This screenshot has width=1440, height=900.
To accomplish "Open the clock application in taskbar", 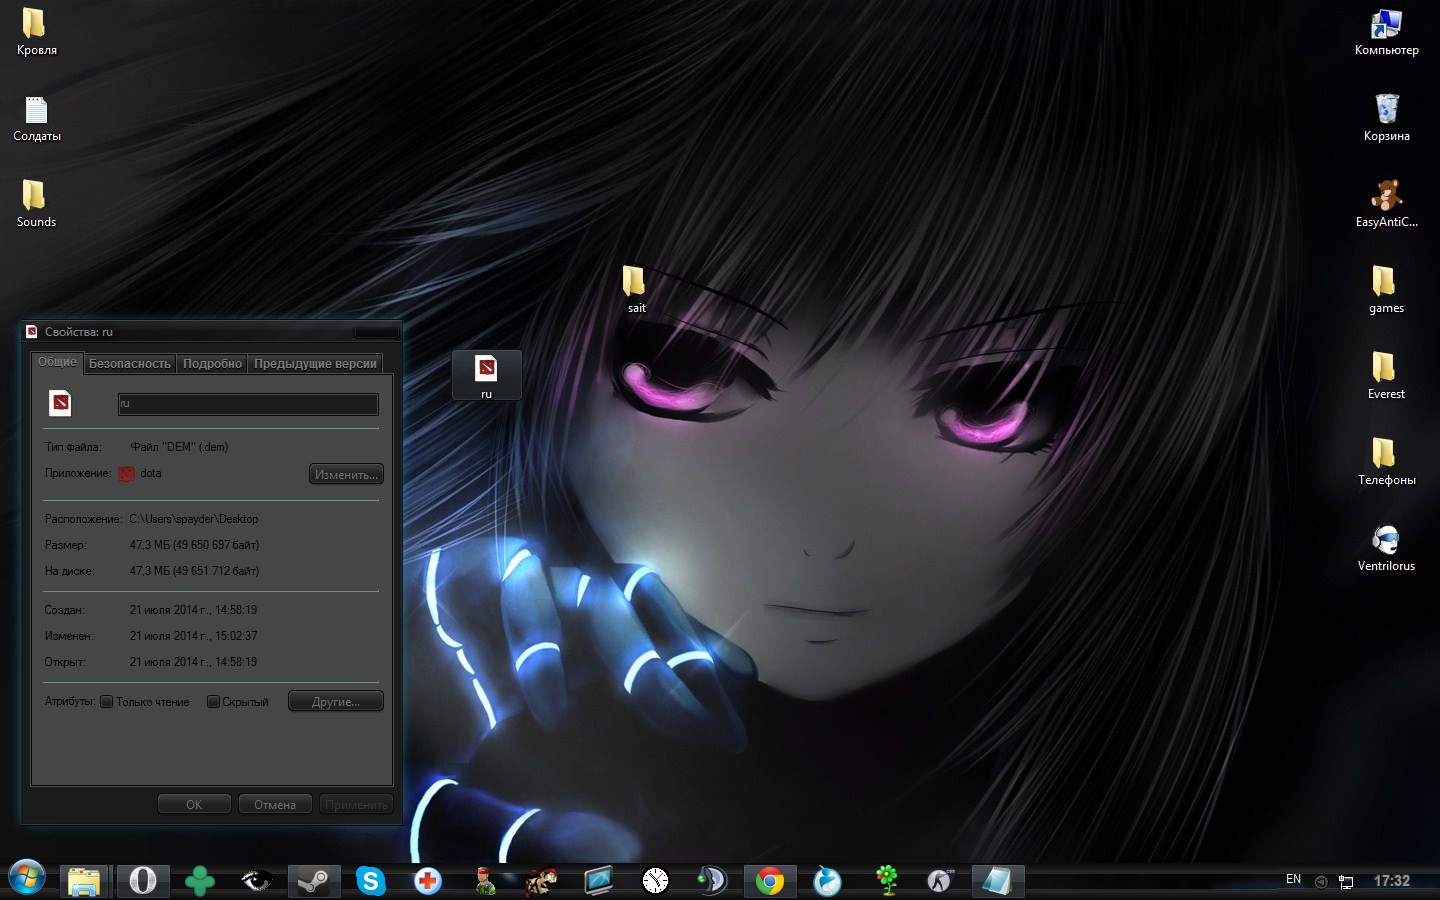I will [x=655, y=881].
